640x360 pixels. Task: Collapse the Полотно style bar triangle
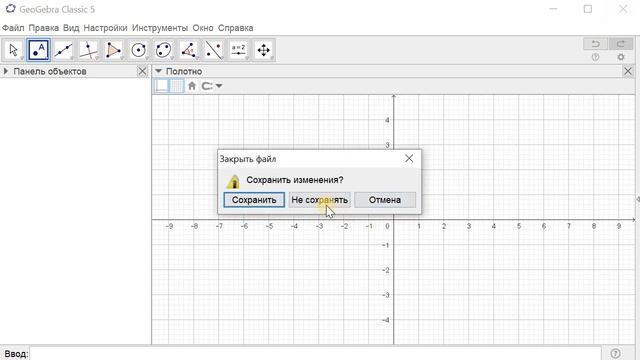[x=158, y=71]
